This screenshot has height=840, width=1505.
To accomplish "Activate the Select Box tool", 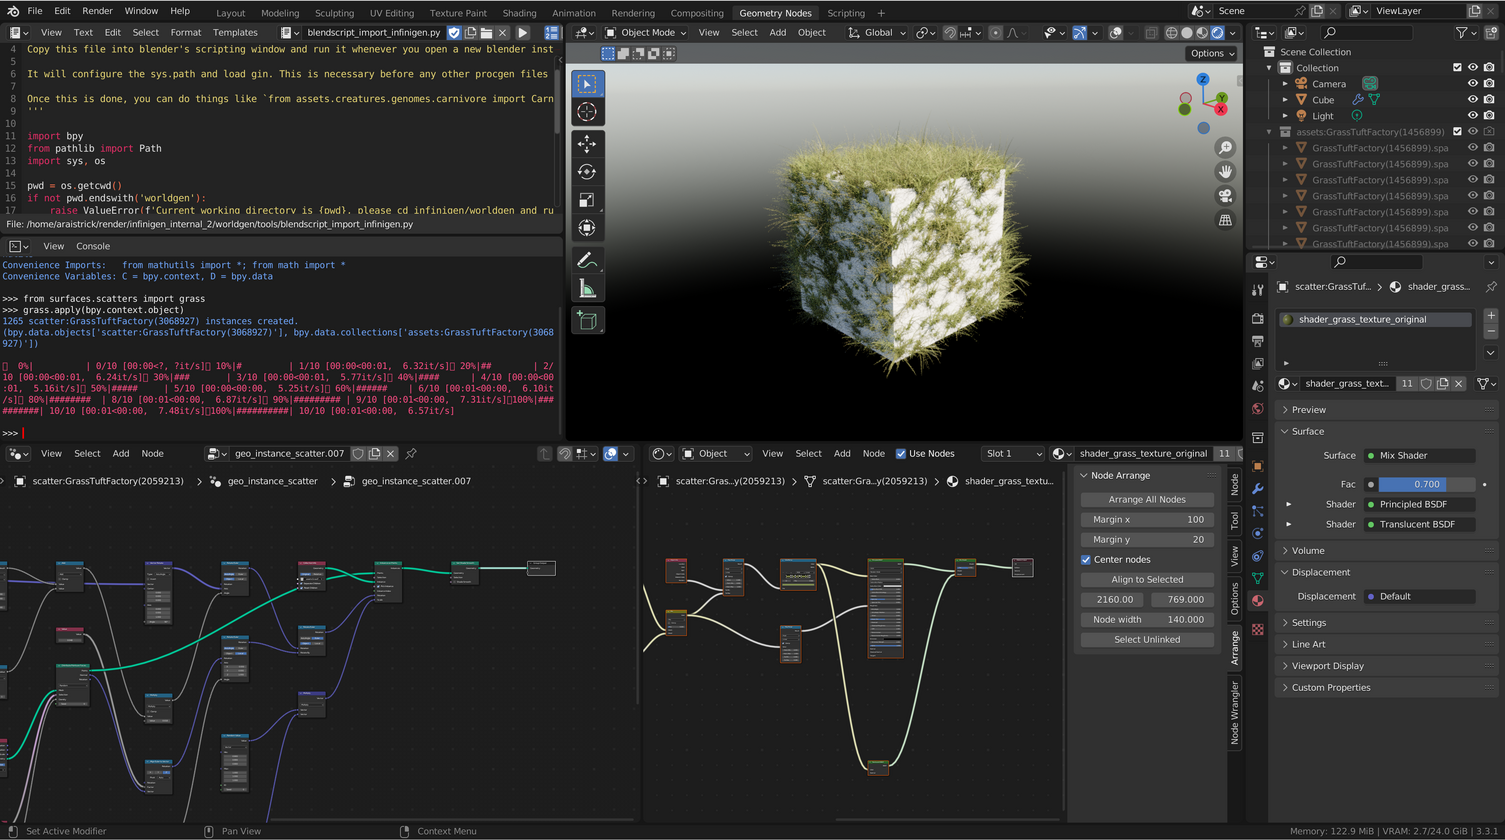I will click(587, 84).
